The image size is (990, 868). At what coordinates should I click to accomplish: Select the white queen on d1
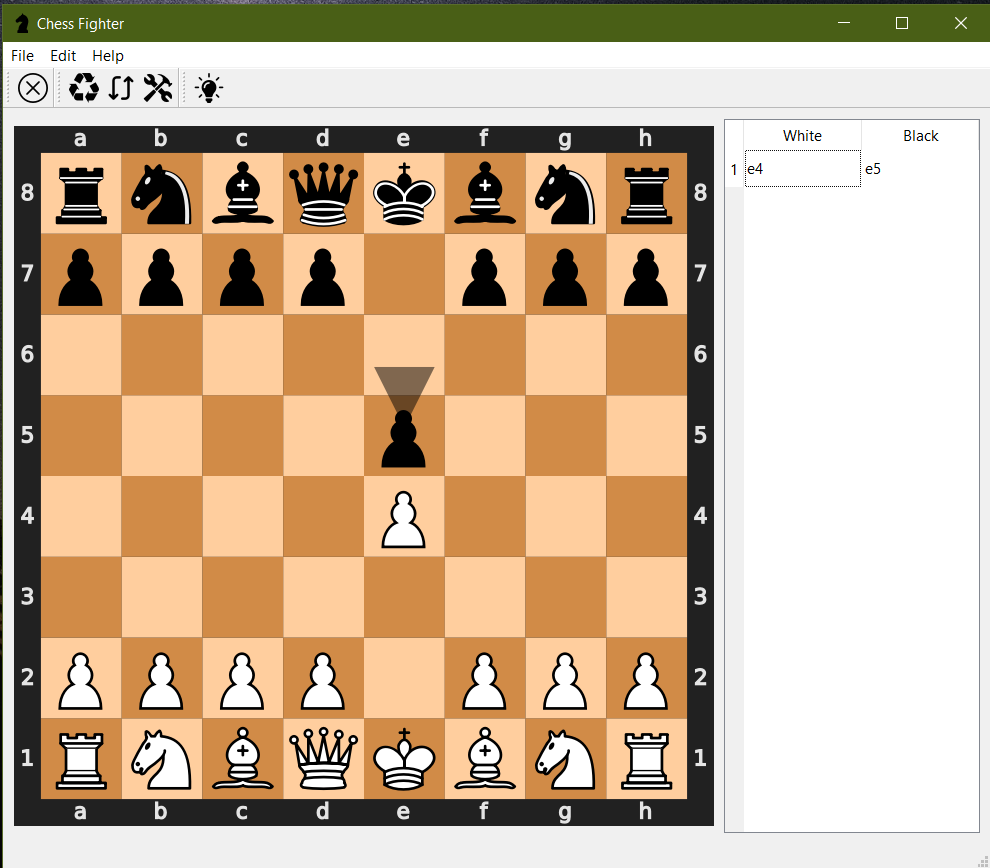(323, 759)
